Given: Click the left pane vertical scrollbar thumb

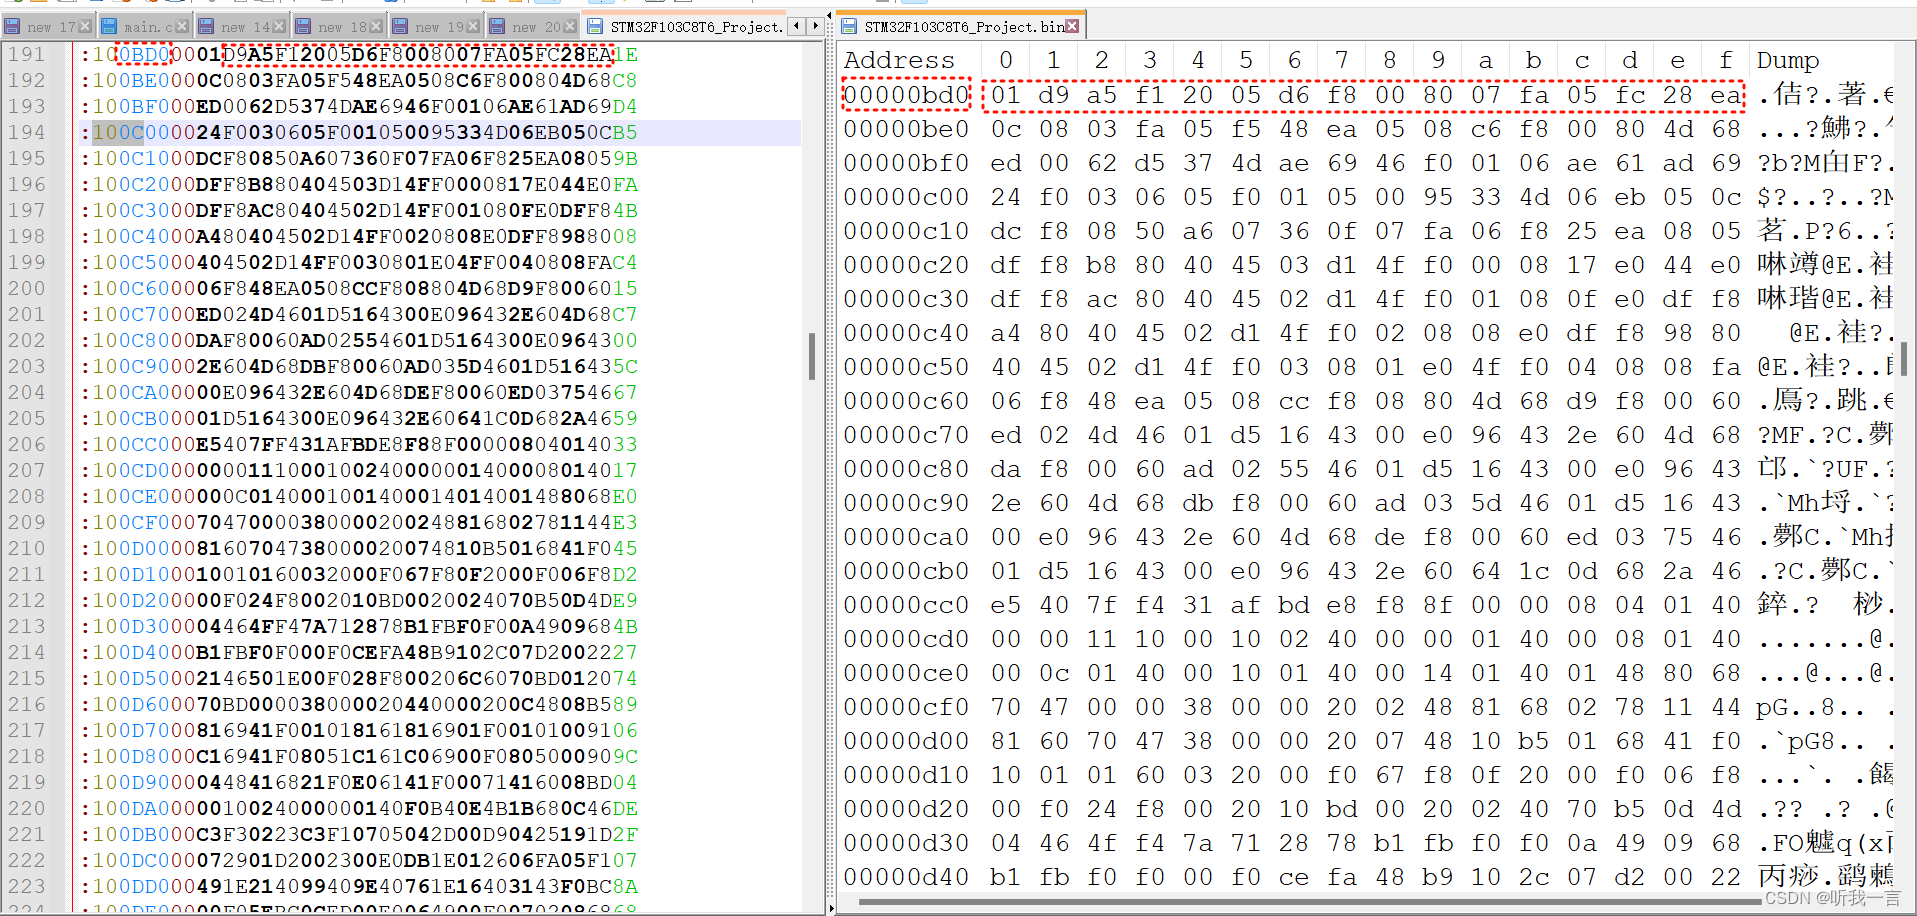Looking at the screenshot, I should click(812, 356).
